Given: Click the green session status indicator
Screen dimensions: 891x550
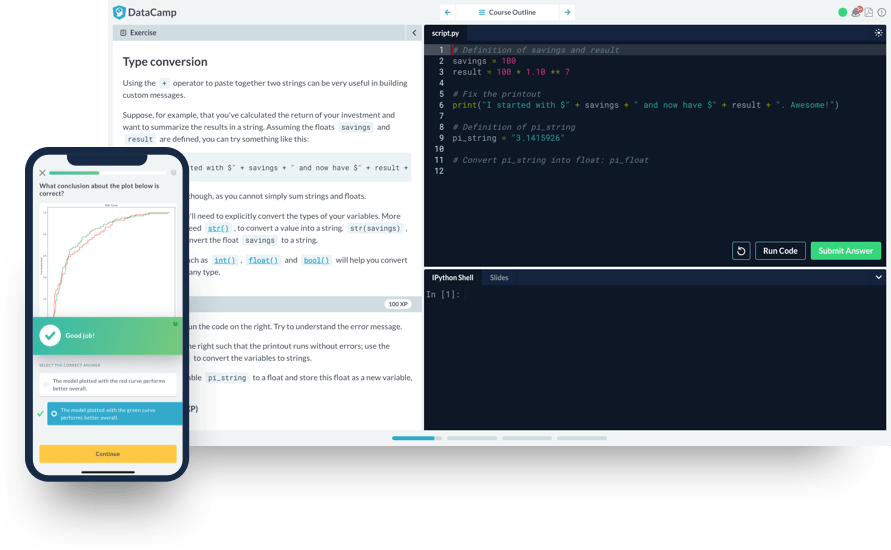Looking at the screenshot, I should coord(843,12).
